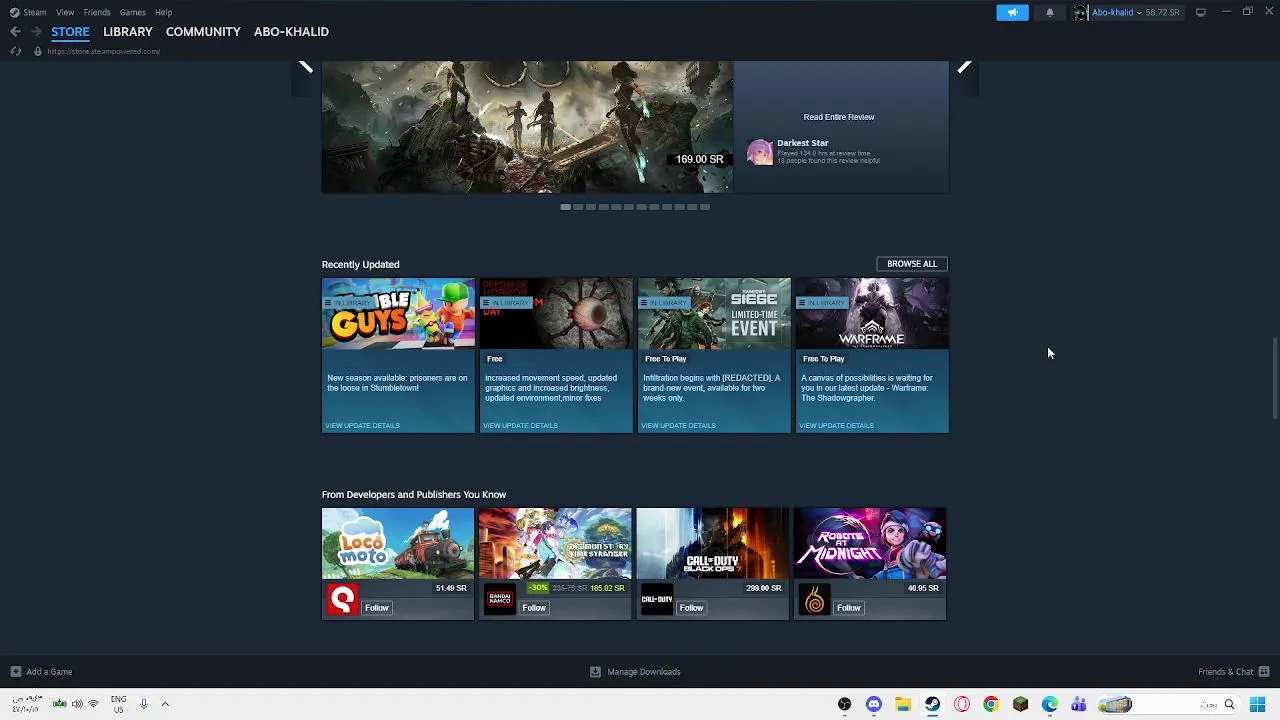Image resolution: width=1280 pixels, height=720 pixels.
Task: Open File Explorer from the taskbar
Action: pos(903,704)
